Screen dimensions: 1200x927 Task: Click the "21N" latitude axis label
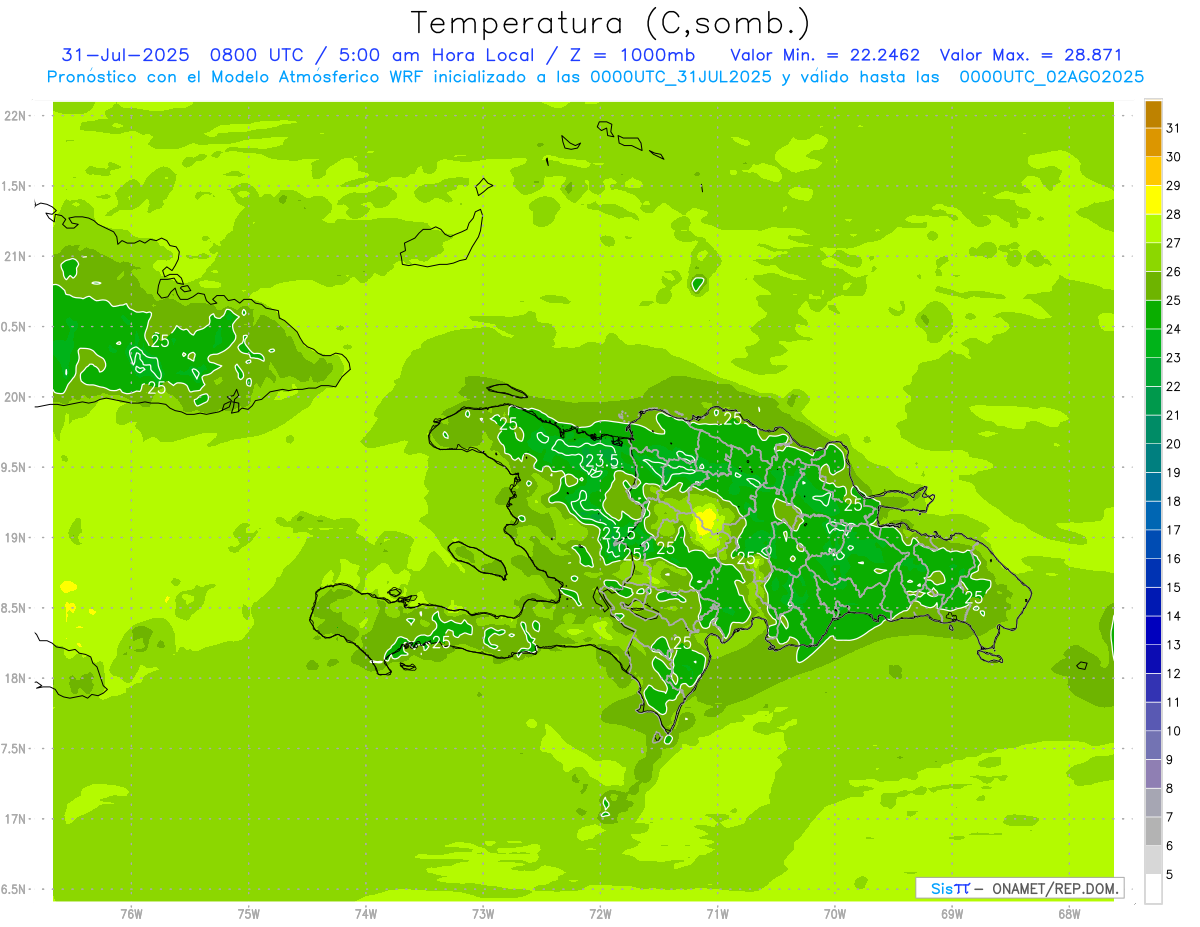pyautogui.click(x=17, y=256)
